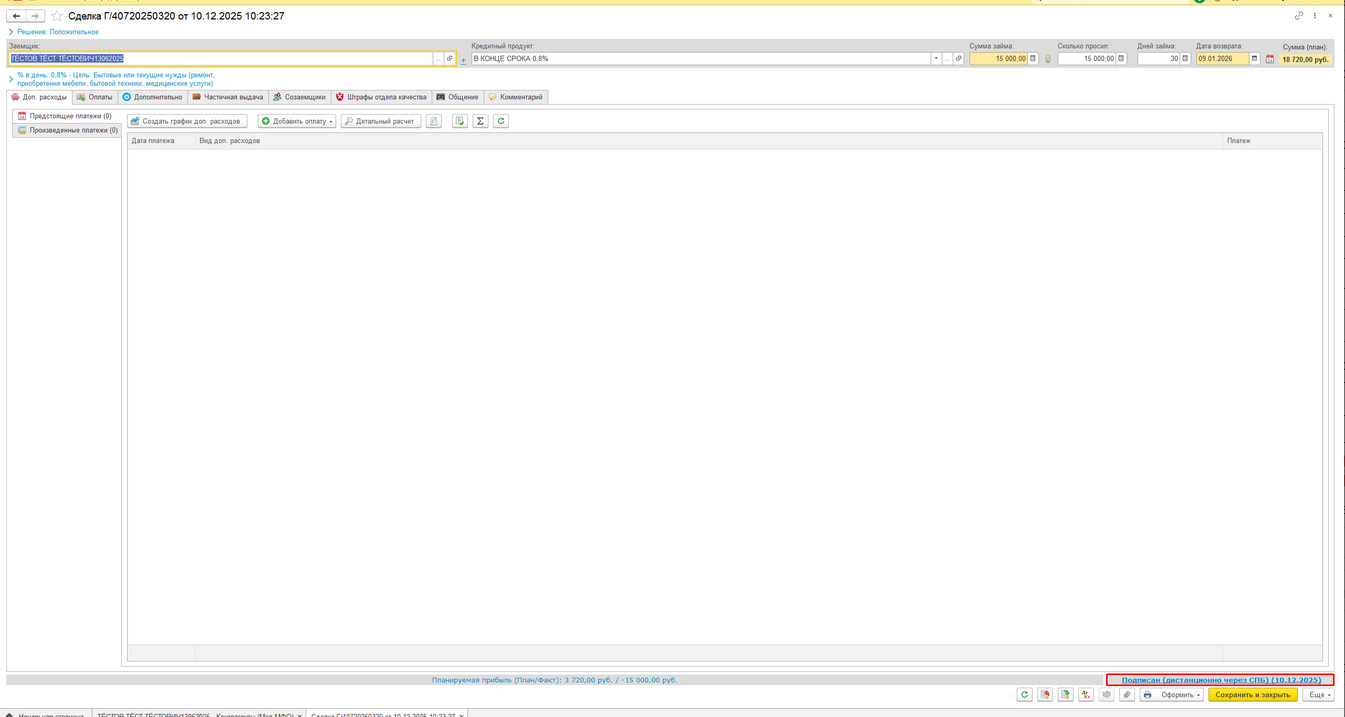Open the Добавить оплату dropdown
Screen dimensions: 1345x717
pyautogui.click(x=297, y=121)
